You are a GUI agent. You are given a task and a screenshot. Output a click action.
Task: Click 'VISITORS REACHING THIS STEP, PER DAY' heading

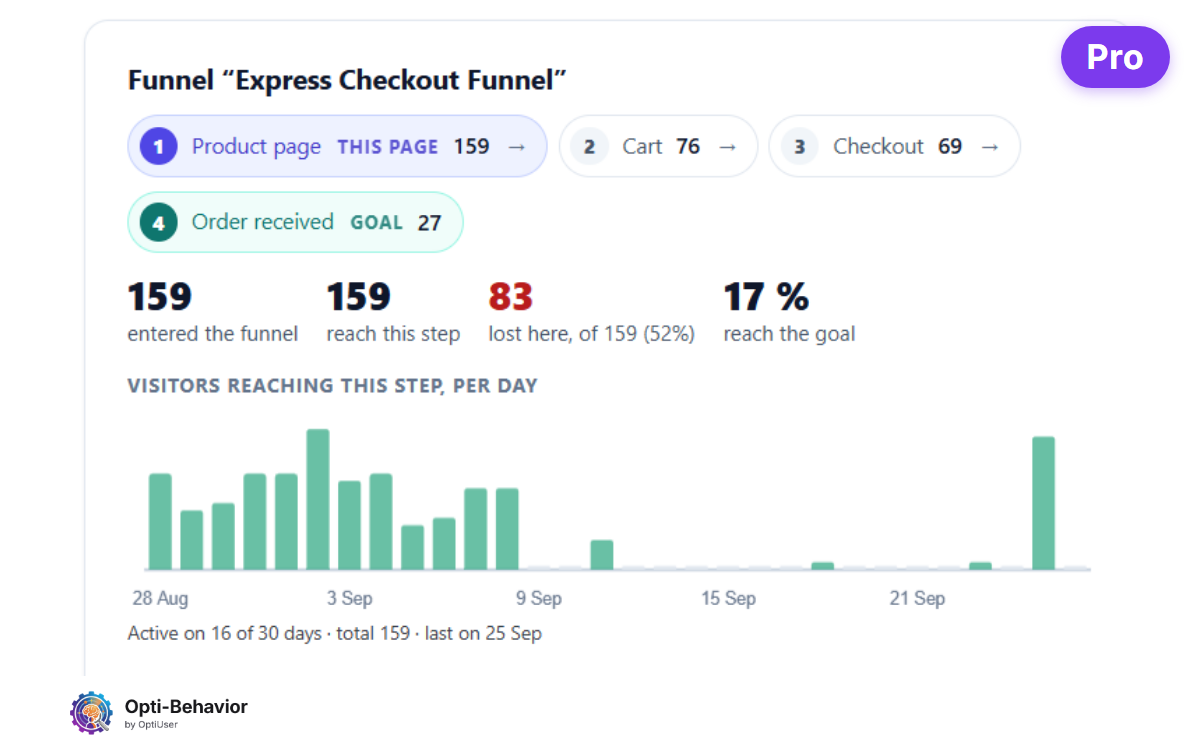click(333, 386)
